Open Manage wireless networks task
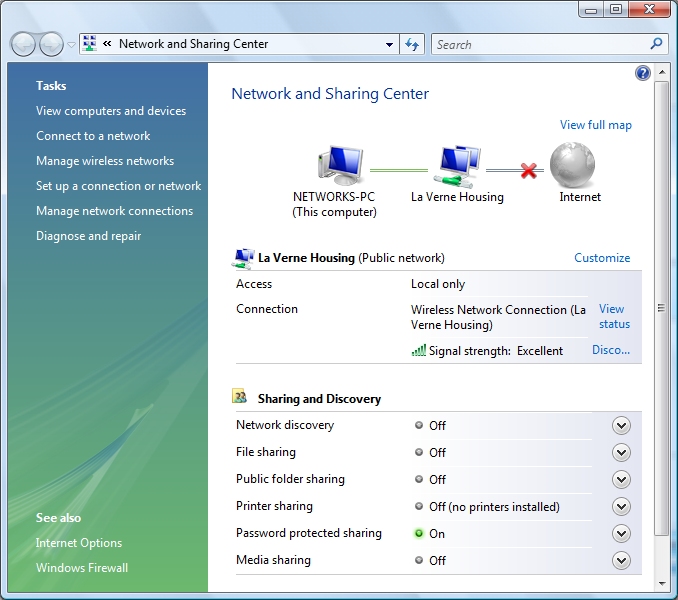 (x=105, y=161)
